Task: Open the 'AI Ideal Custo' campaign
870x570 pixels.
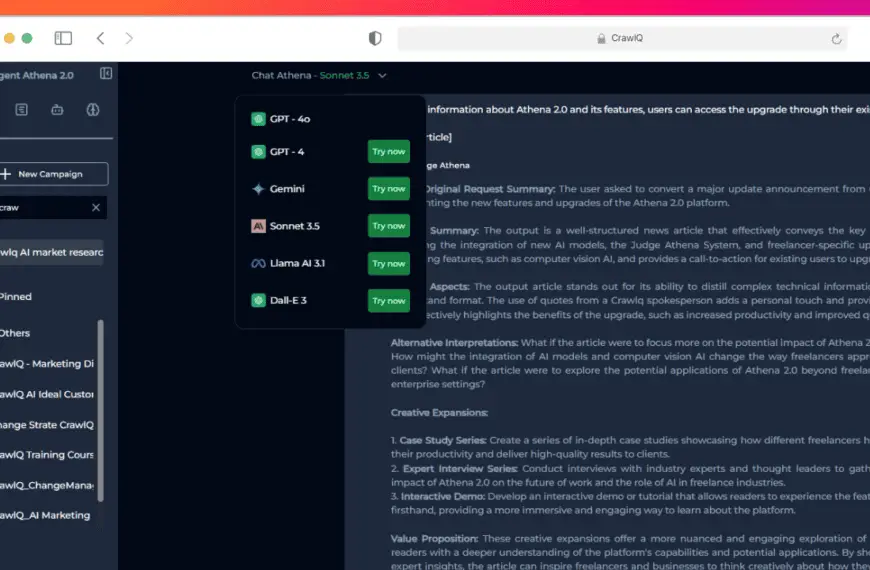Action: point(47,394)
